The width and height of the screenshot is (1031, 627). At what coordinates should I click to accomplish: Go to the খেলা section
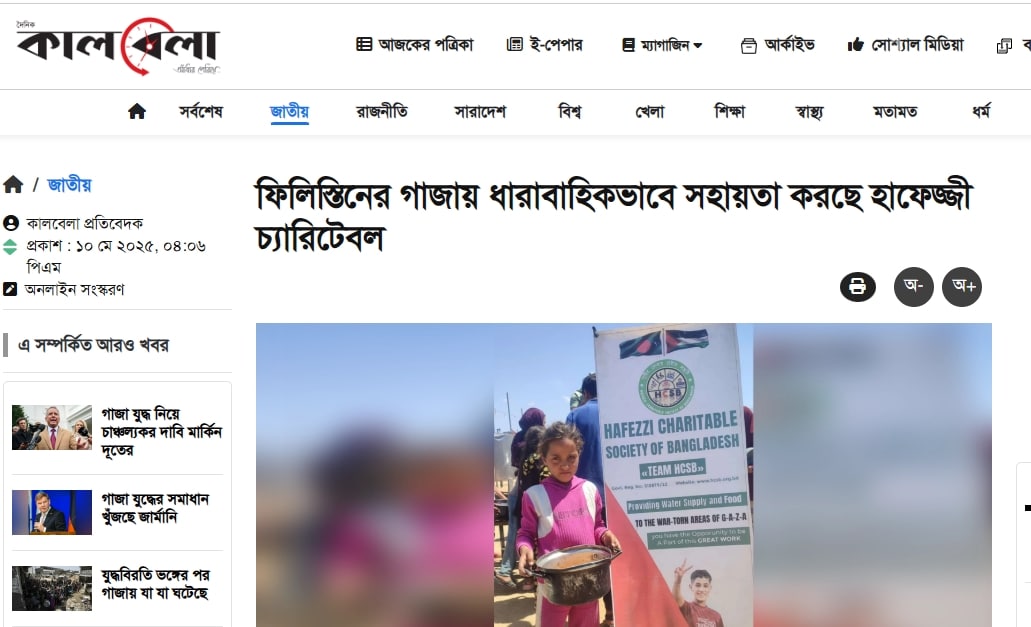(650, 112)
